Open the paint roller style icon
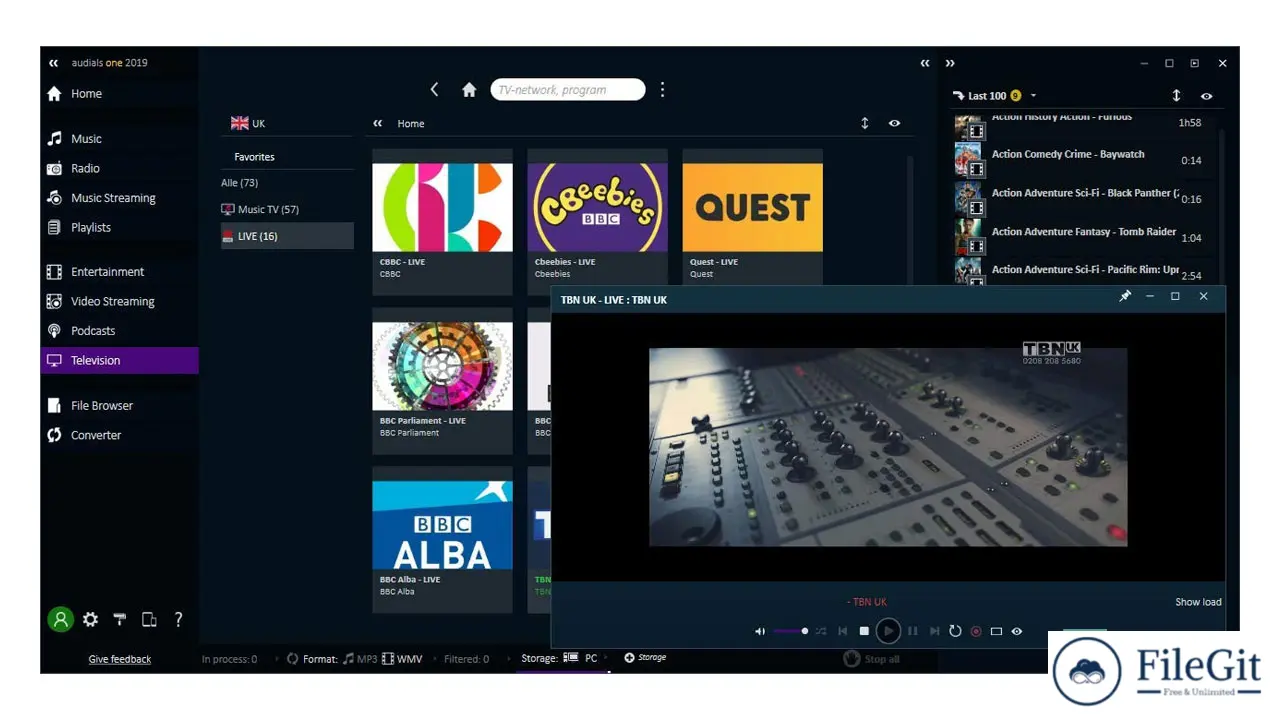This screenshot has width=1280, height=720. pyautogui.click(x=119, y=619)
